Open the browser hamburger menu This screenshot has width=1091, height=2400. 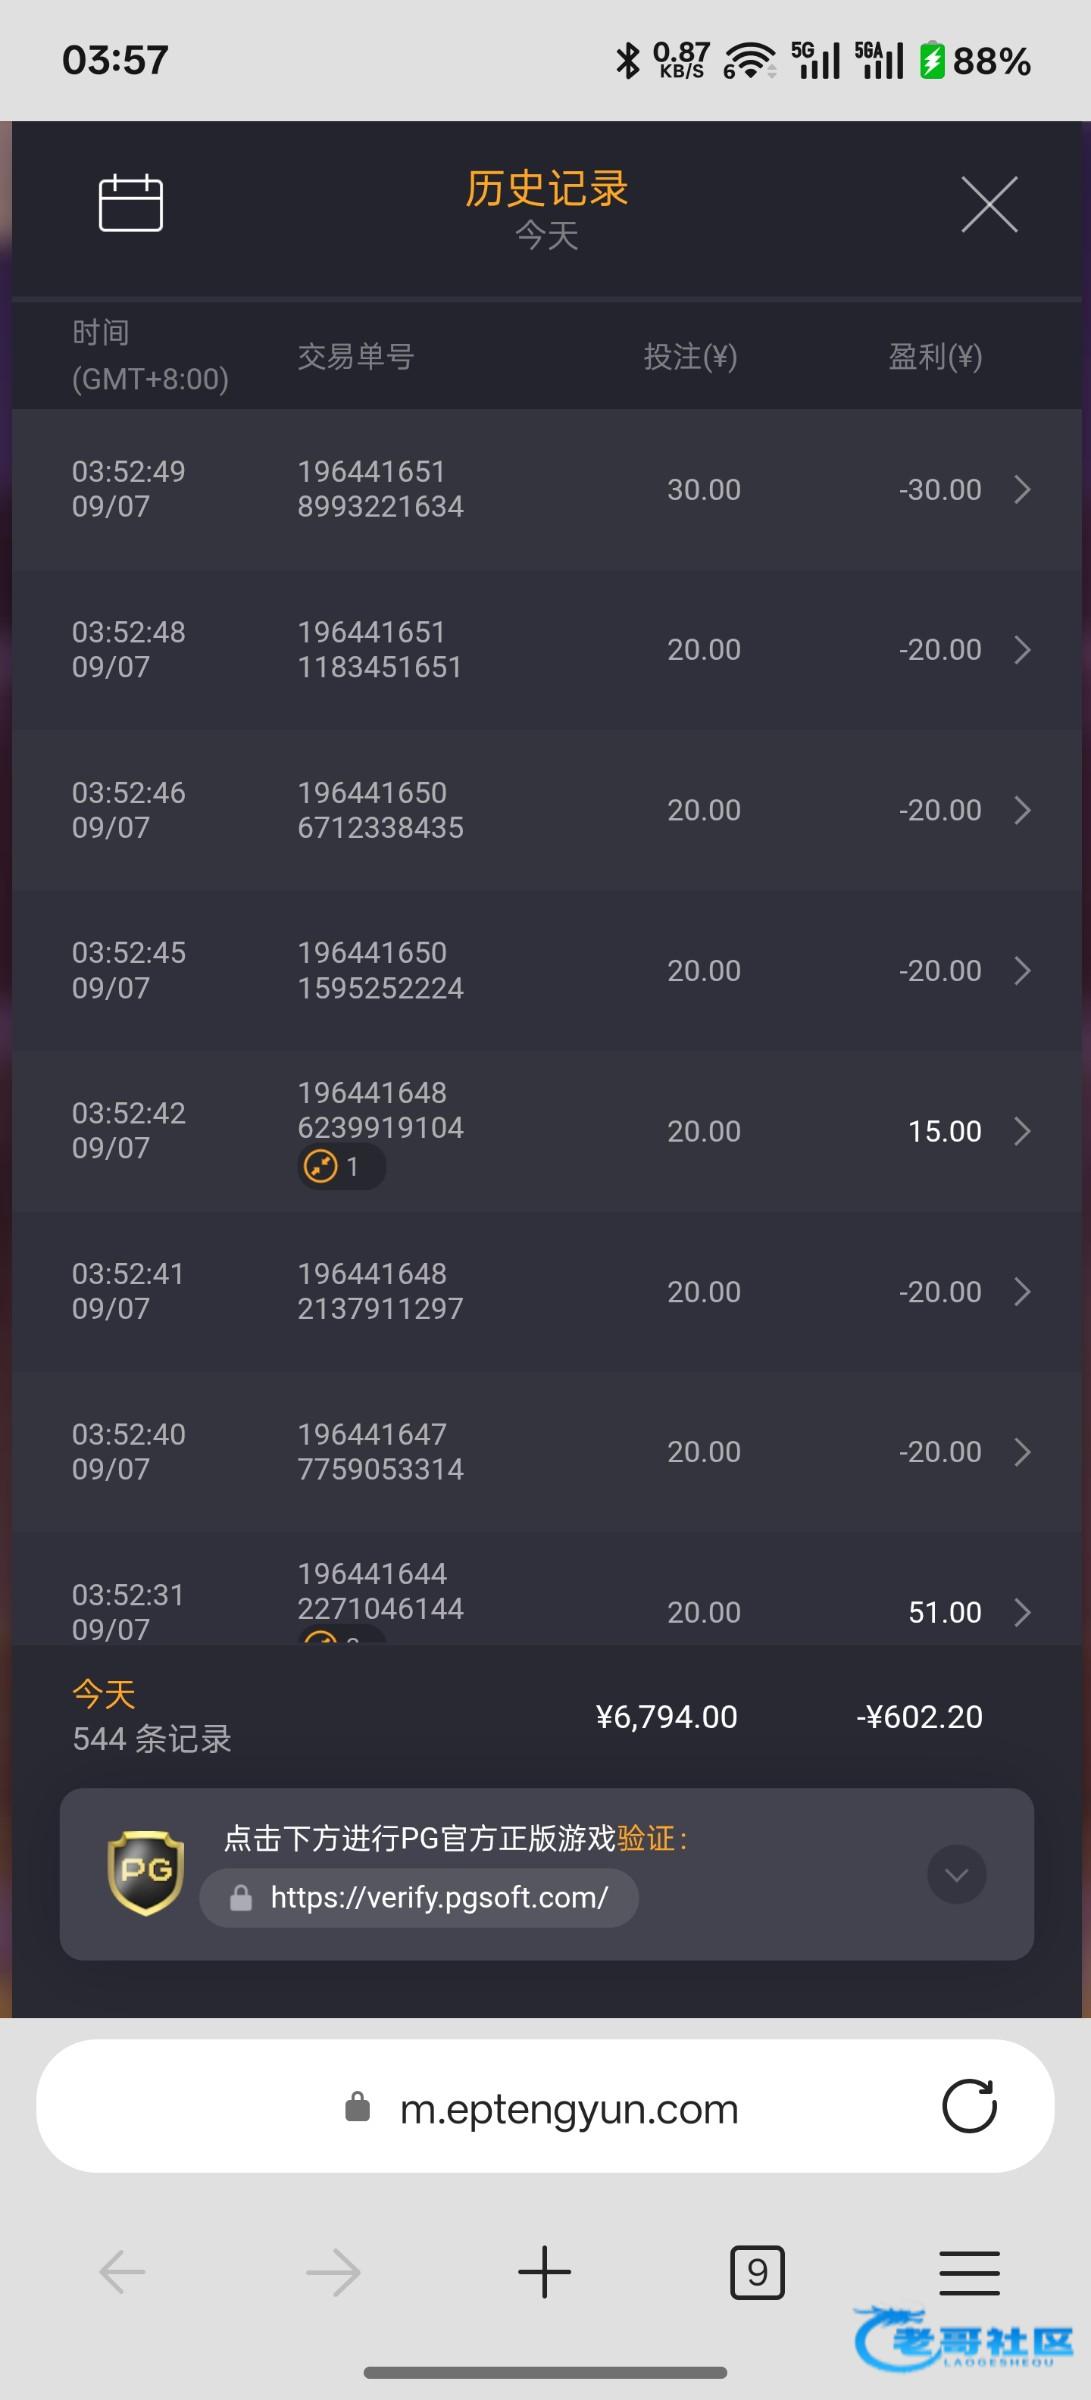pyautogui.click(x=969, y=2272)
